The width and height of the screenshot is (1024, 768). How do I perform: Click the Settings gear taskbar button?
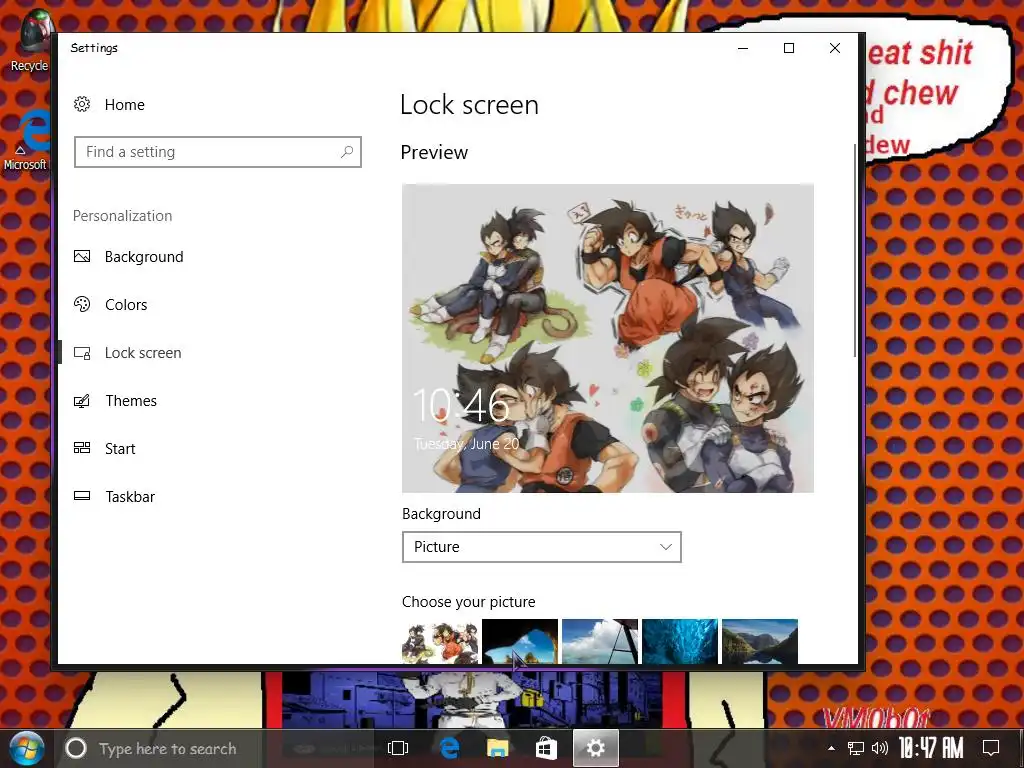tap(596, 748)
